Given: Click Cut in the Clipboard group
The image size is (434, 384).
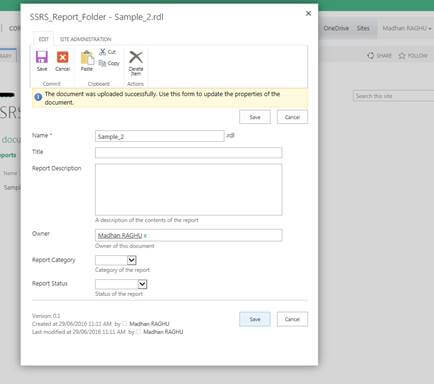Looking at the screenshot, I should click(x=108, y=52).
